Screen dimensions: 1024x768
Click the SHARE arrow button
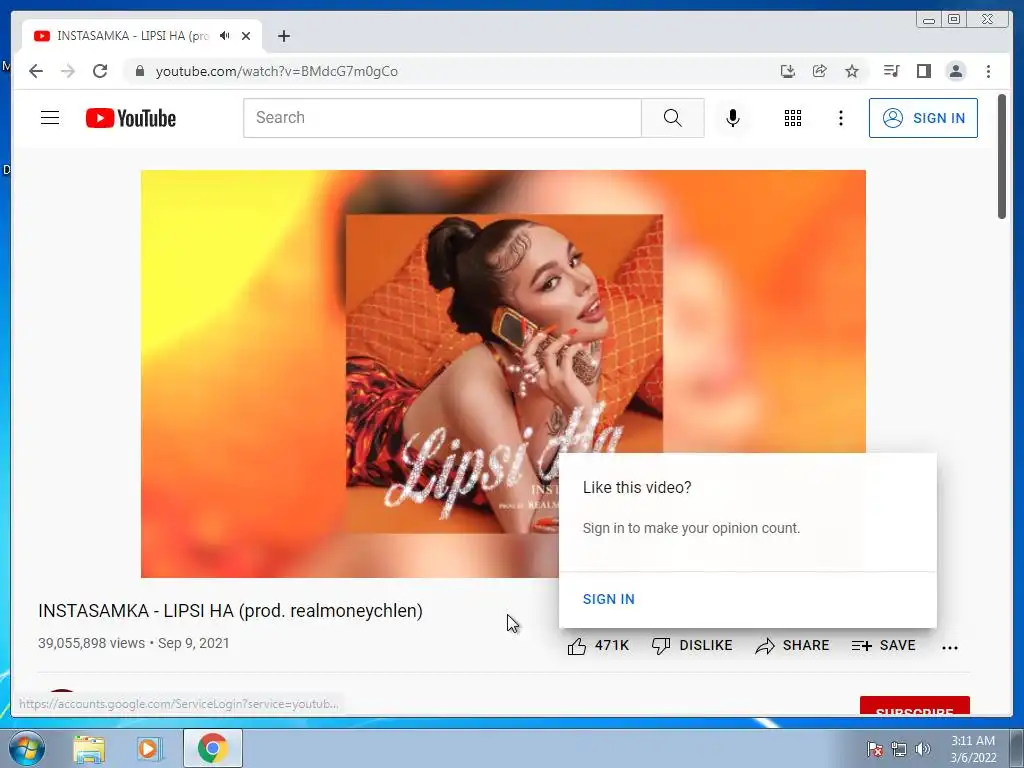coord(792,646)
